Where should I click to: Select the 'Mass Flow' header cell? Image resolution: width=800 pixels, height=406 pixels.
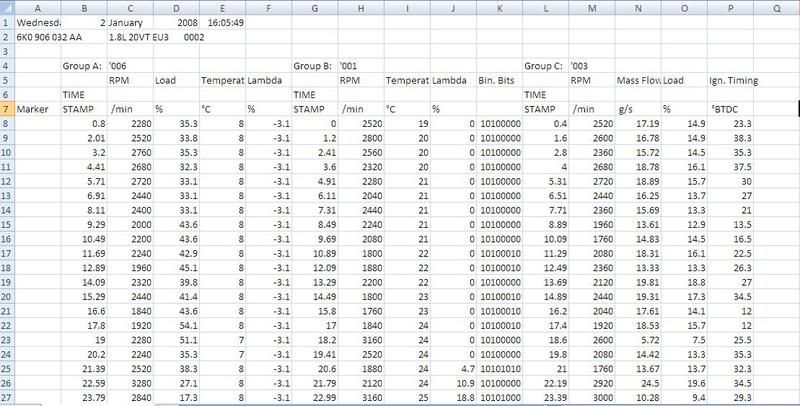(638, 81)
